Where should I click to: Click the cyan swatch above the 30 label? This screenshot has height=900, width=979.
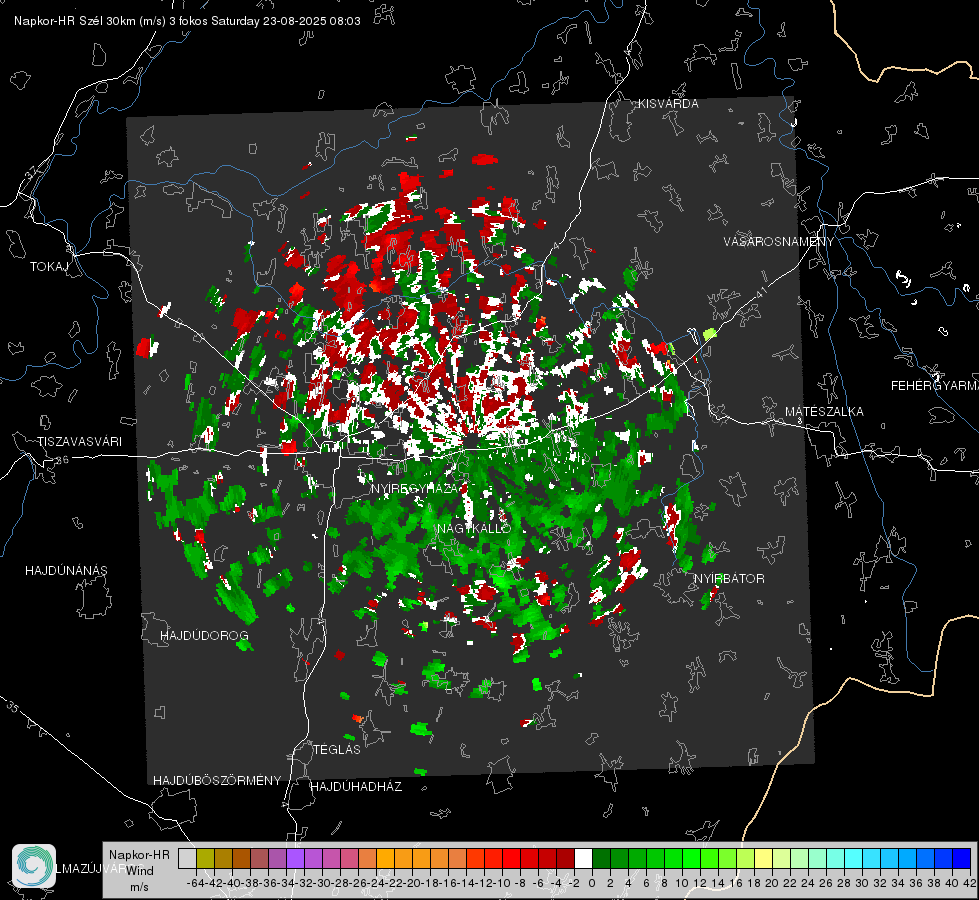(854, 858)
